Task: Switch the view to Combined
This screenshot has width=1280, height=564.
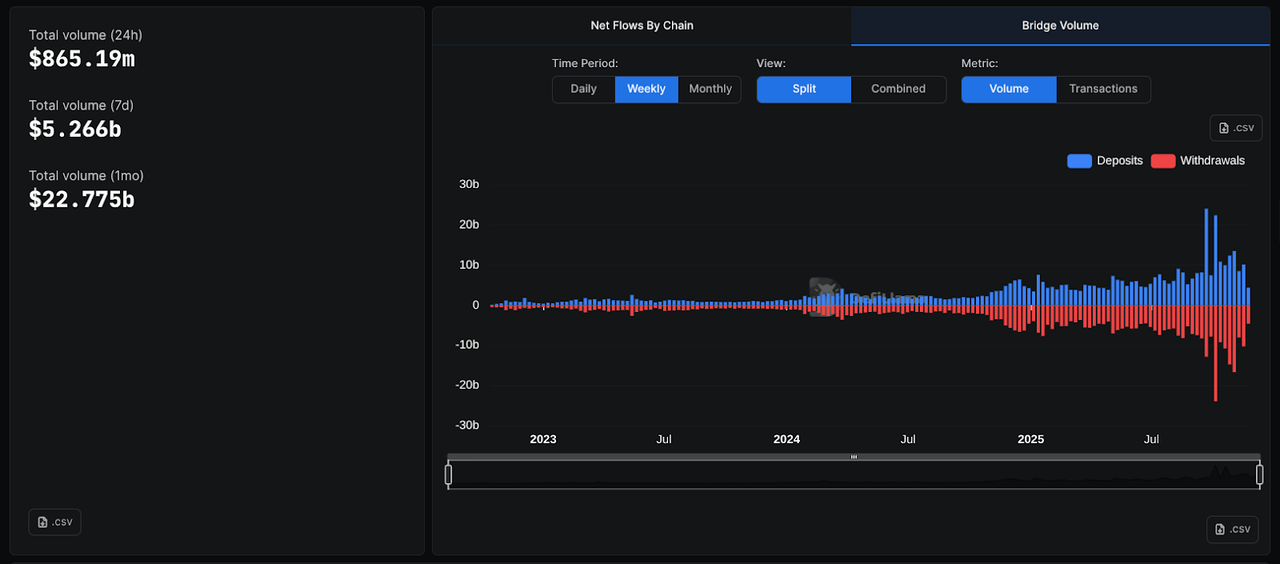Action: pos(898,89)
